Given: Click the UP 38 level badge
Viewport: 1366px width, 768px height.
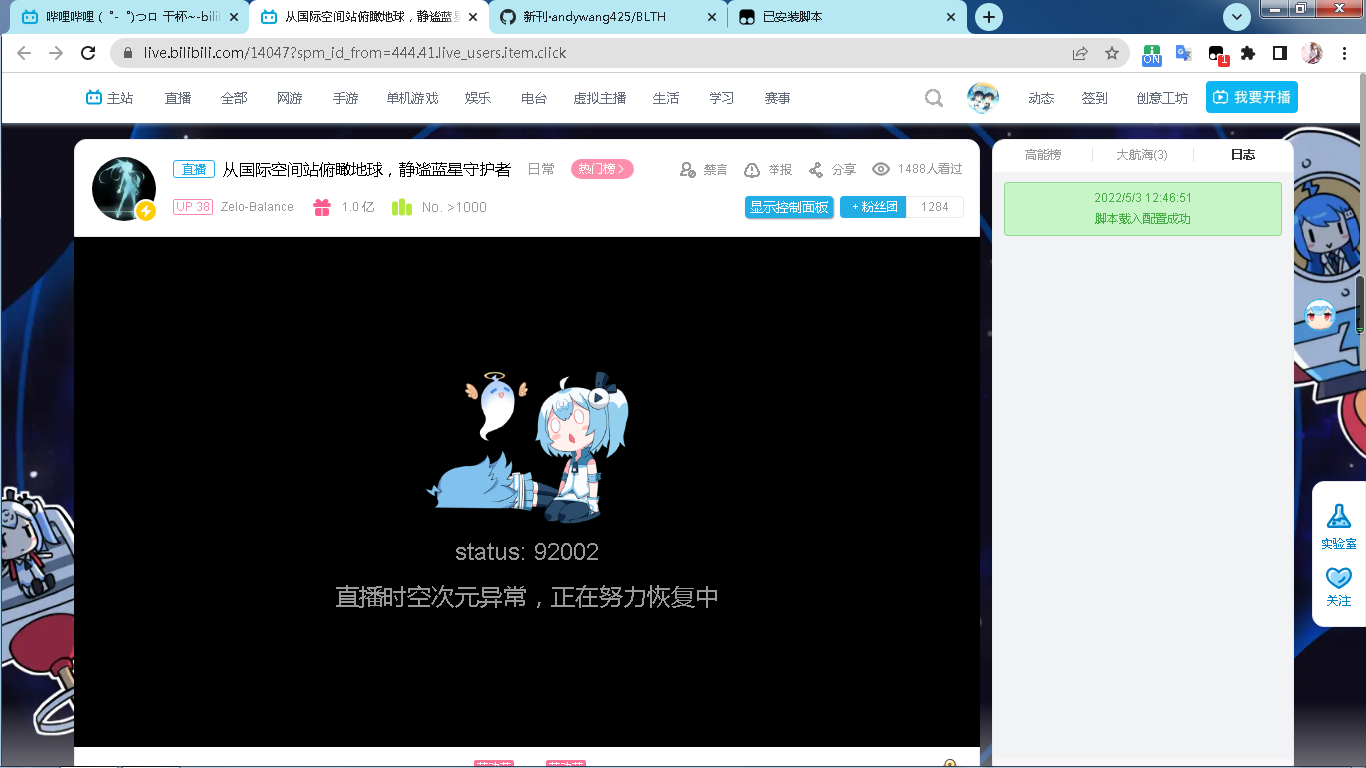Looking at the screenshot, I should [193, 207].
